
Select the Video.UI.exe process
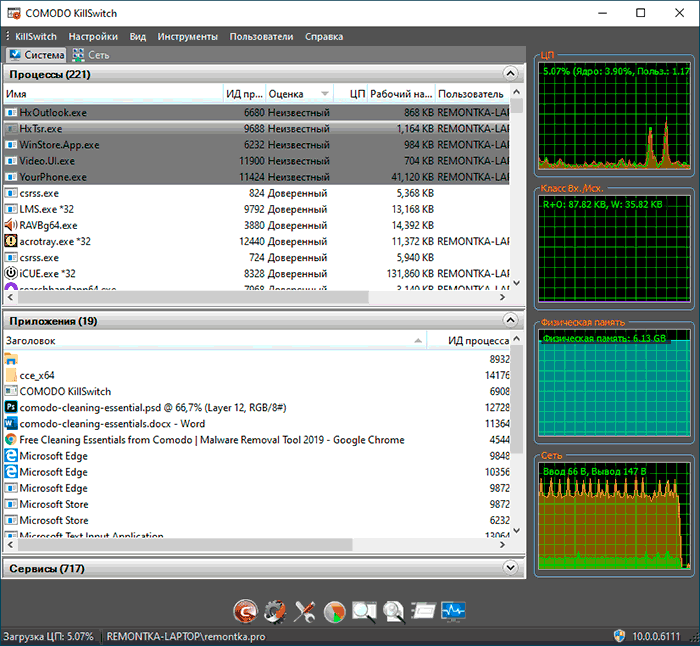point(257,161)
